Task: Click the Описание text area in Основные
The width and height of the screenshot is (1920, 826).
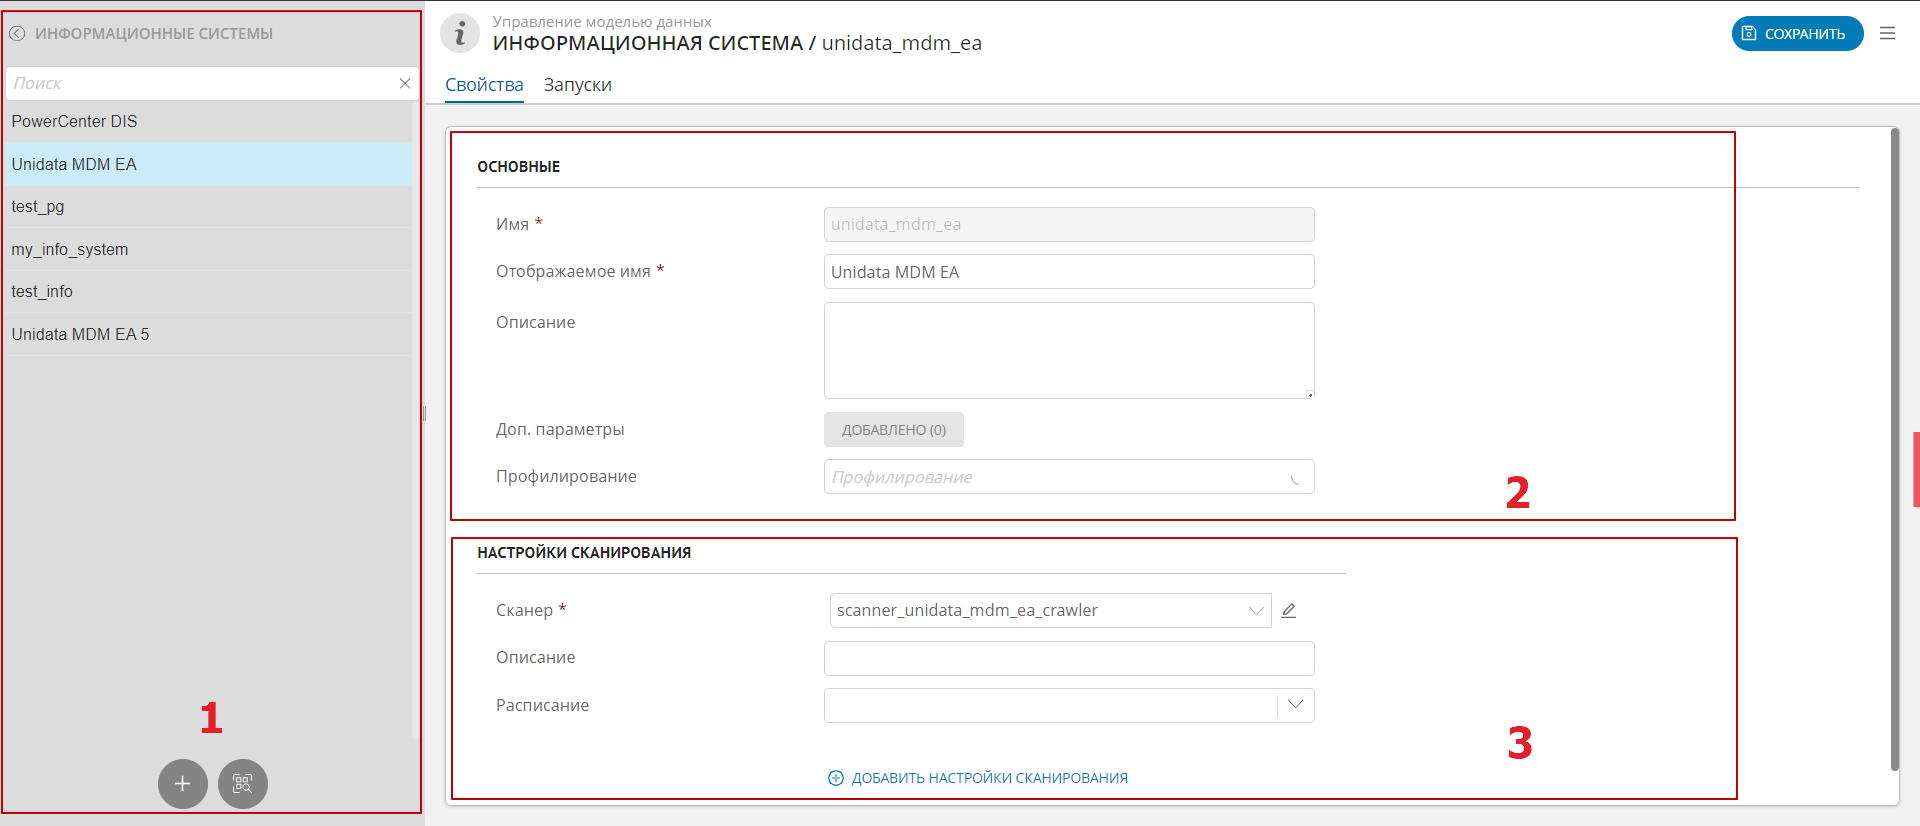Action: click(1069, 350)
